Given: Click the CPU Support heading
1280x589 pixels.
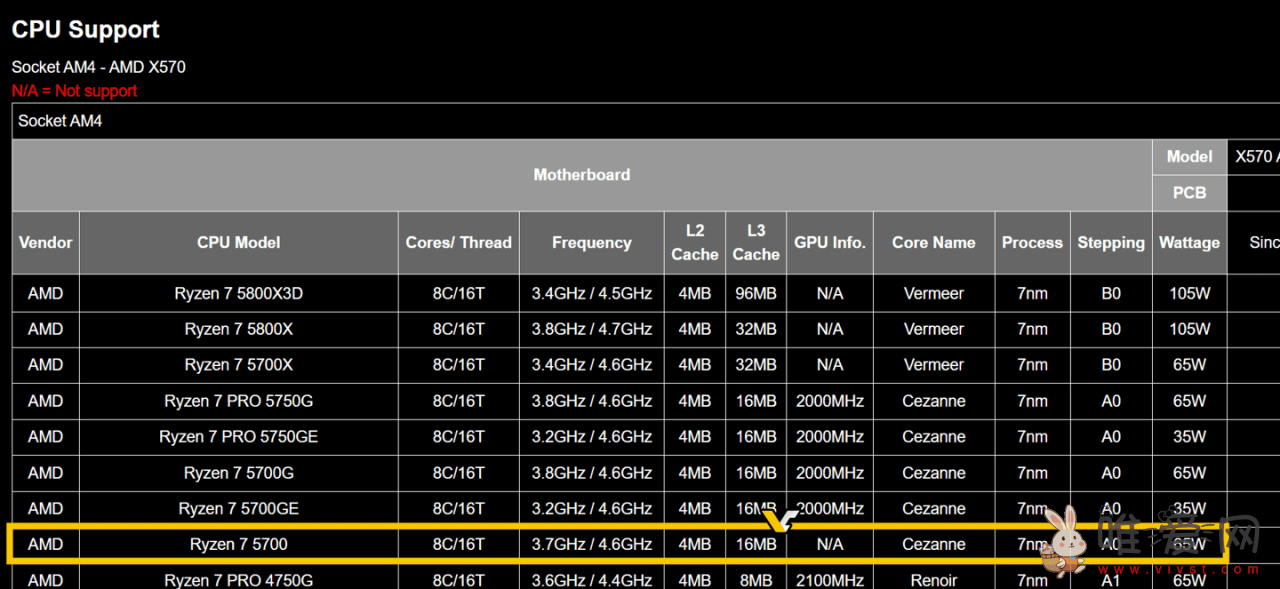Looking at the screenshot, I should click(86, 30).
